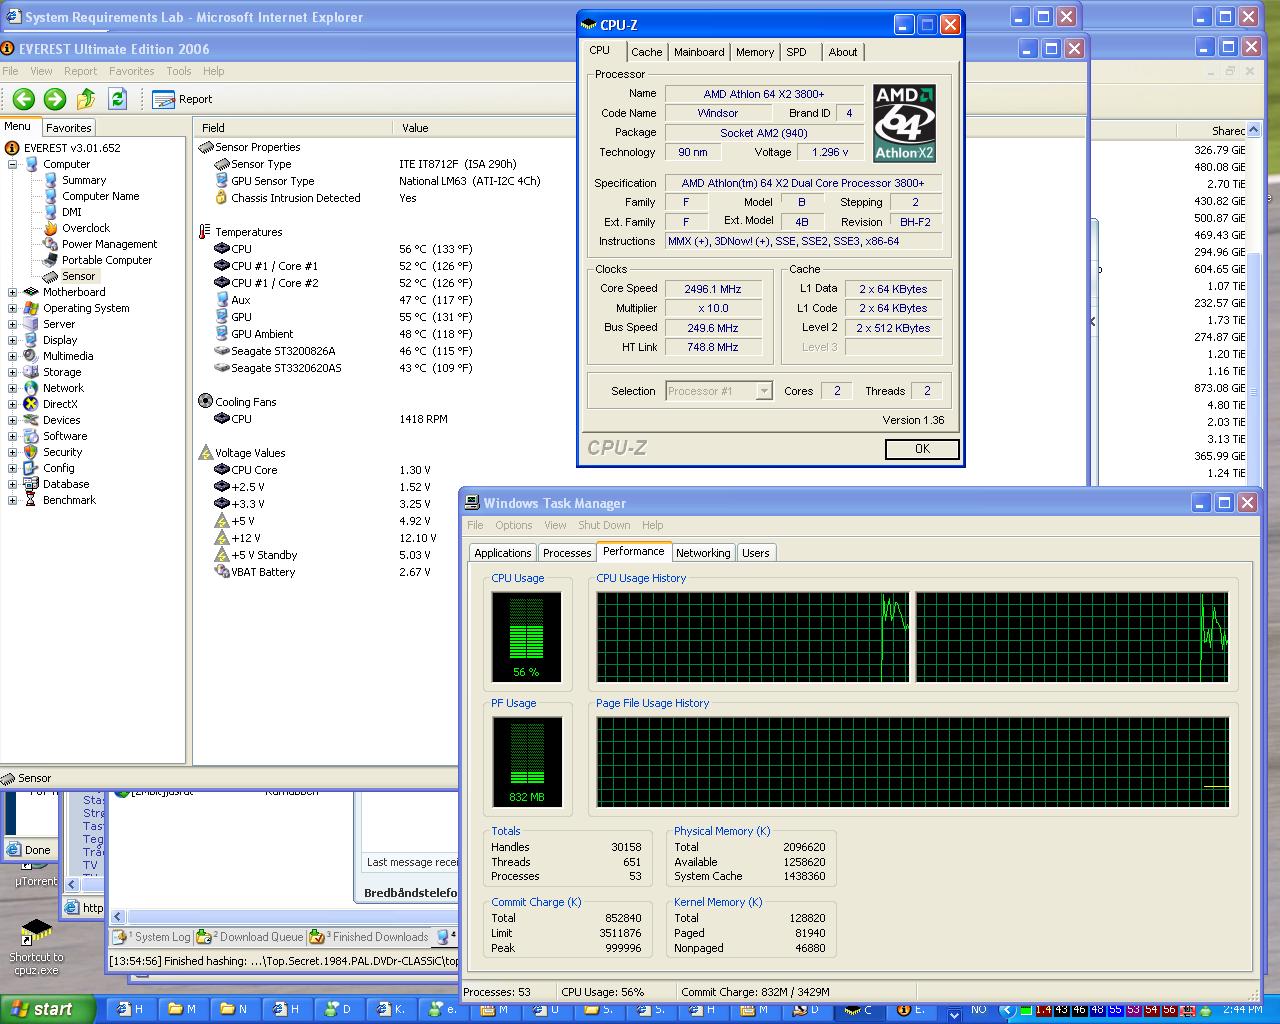Image resolution: width=1280 pixels, height=1024 pixels.
Task: Open the Shut Down menu in Task Manager
Action: pyautogui.click(x=604, y=525)
